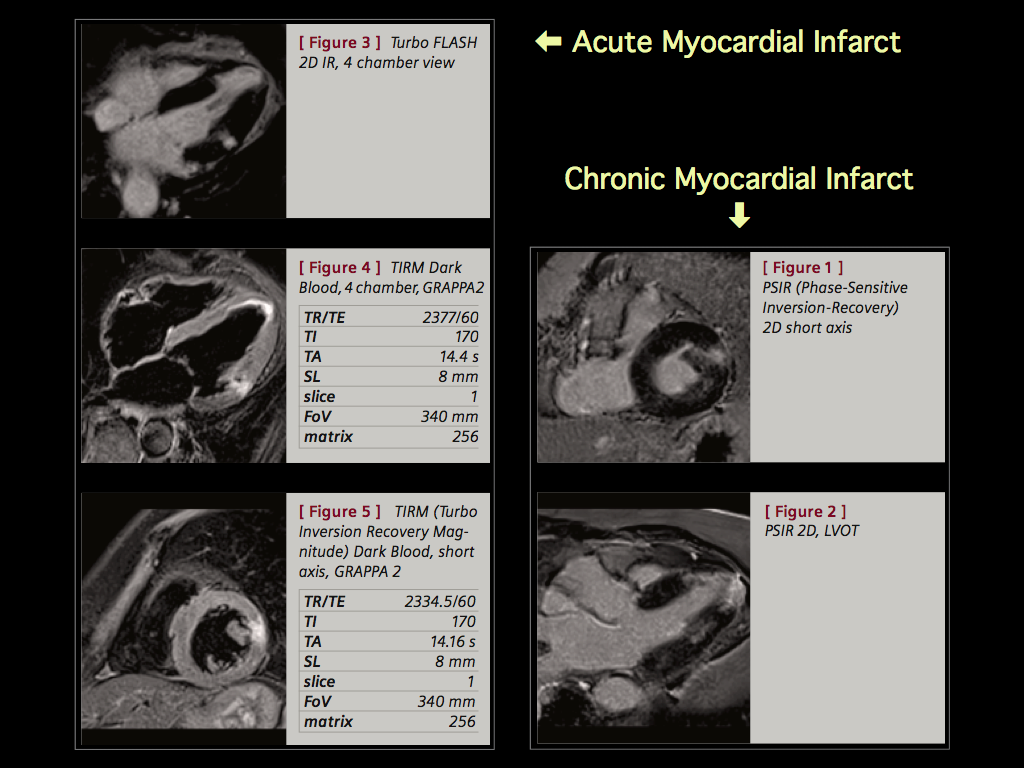Select the TI 170 parameter row
Screen dimensions: 1024x768
click(x=390, y=337)
